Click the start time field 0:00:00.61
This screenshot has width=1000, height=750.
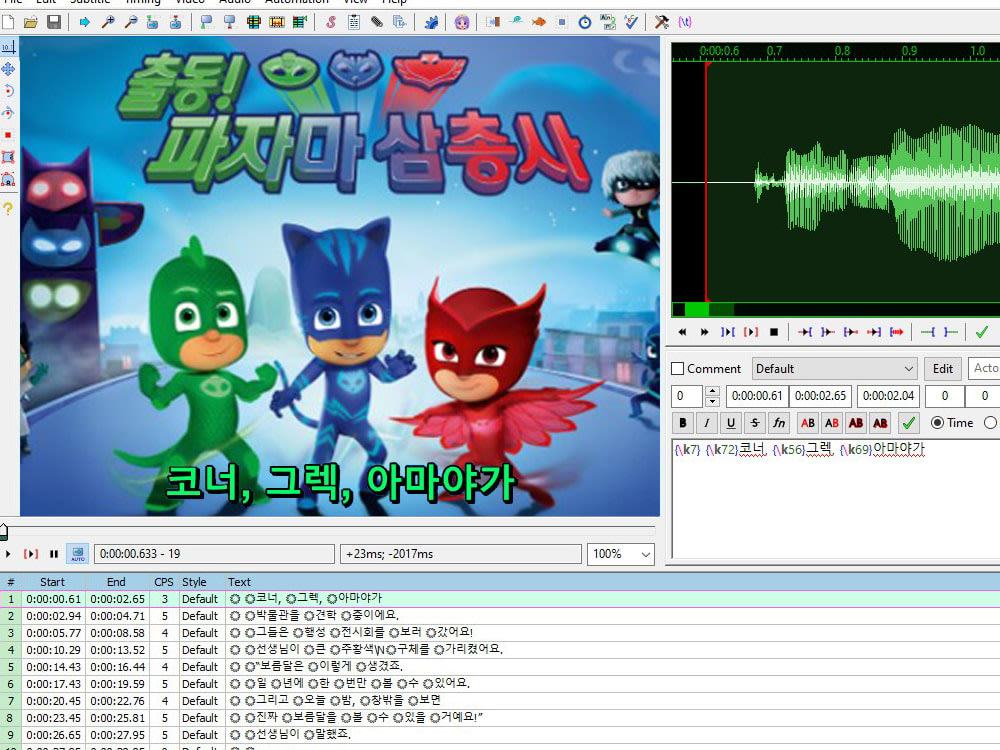tap(757, 396)
